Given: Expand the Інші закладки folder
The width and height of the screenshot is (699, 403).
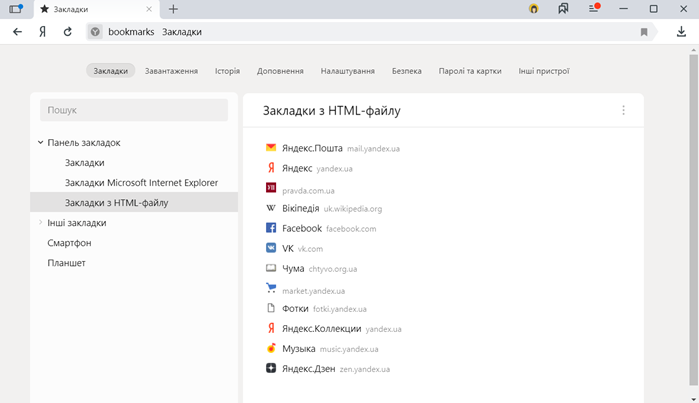Looking at the screenshot, I should tap(40, 222).
